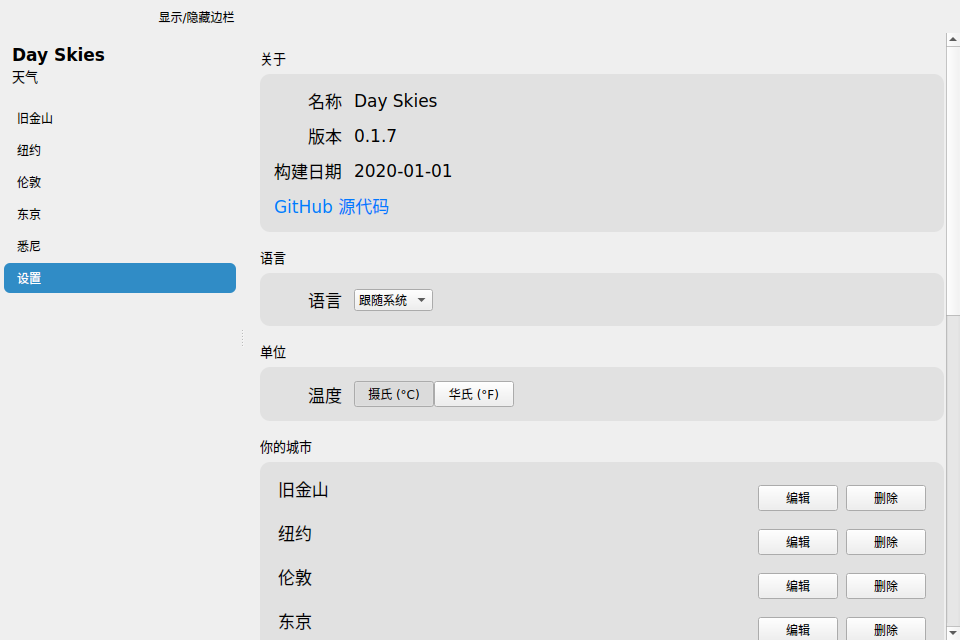Open the 悉尼 sidebar entry
960x640 pixels.
[120, 246]
